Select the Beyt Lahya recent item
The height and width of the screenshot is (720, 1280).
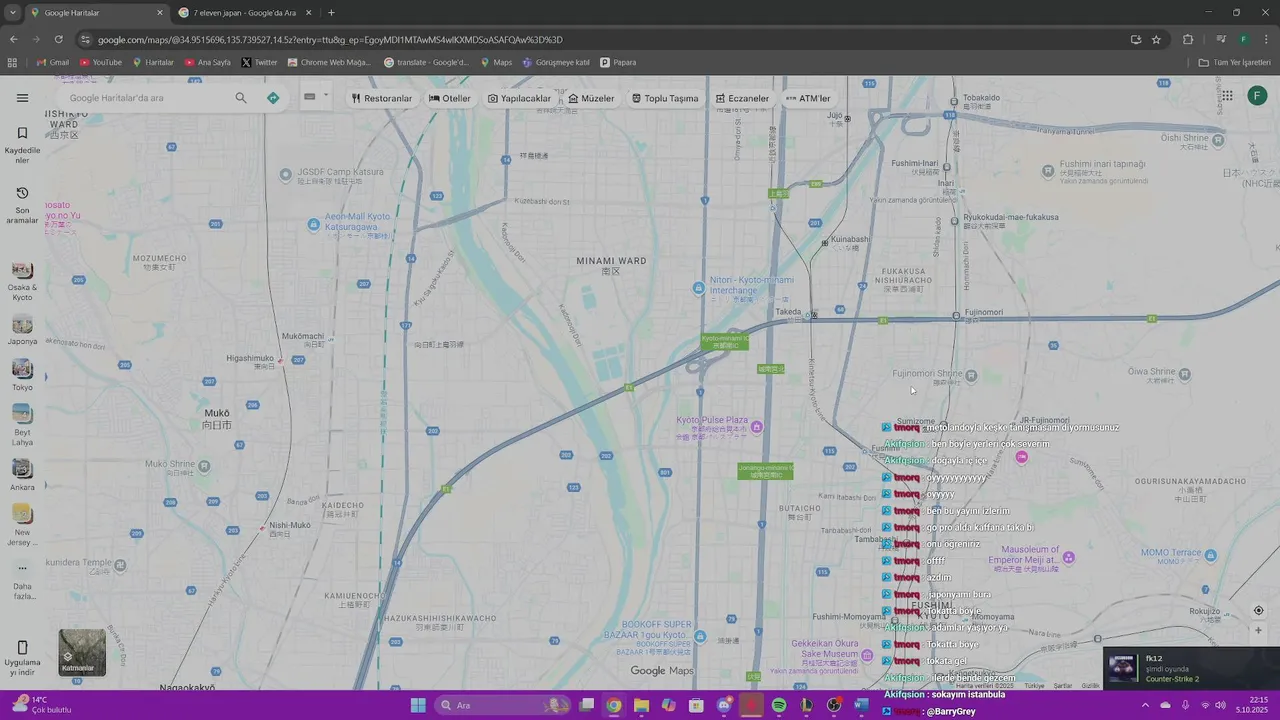[x=22, y=425]
